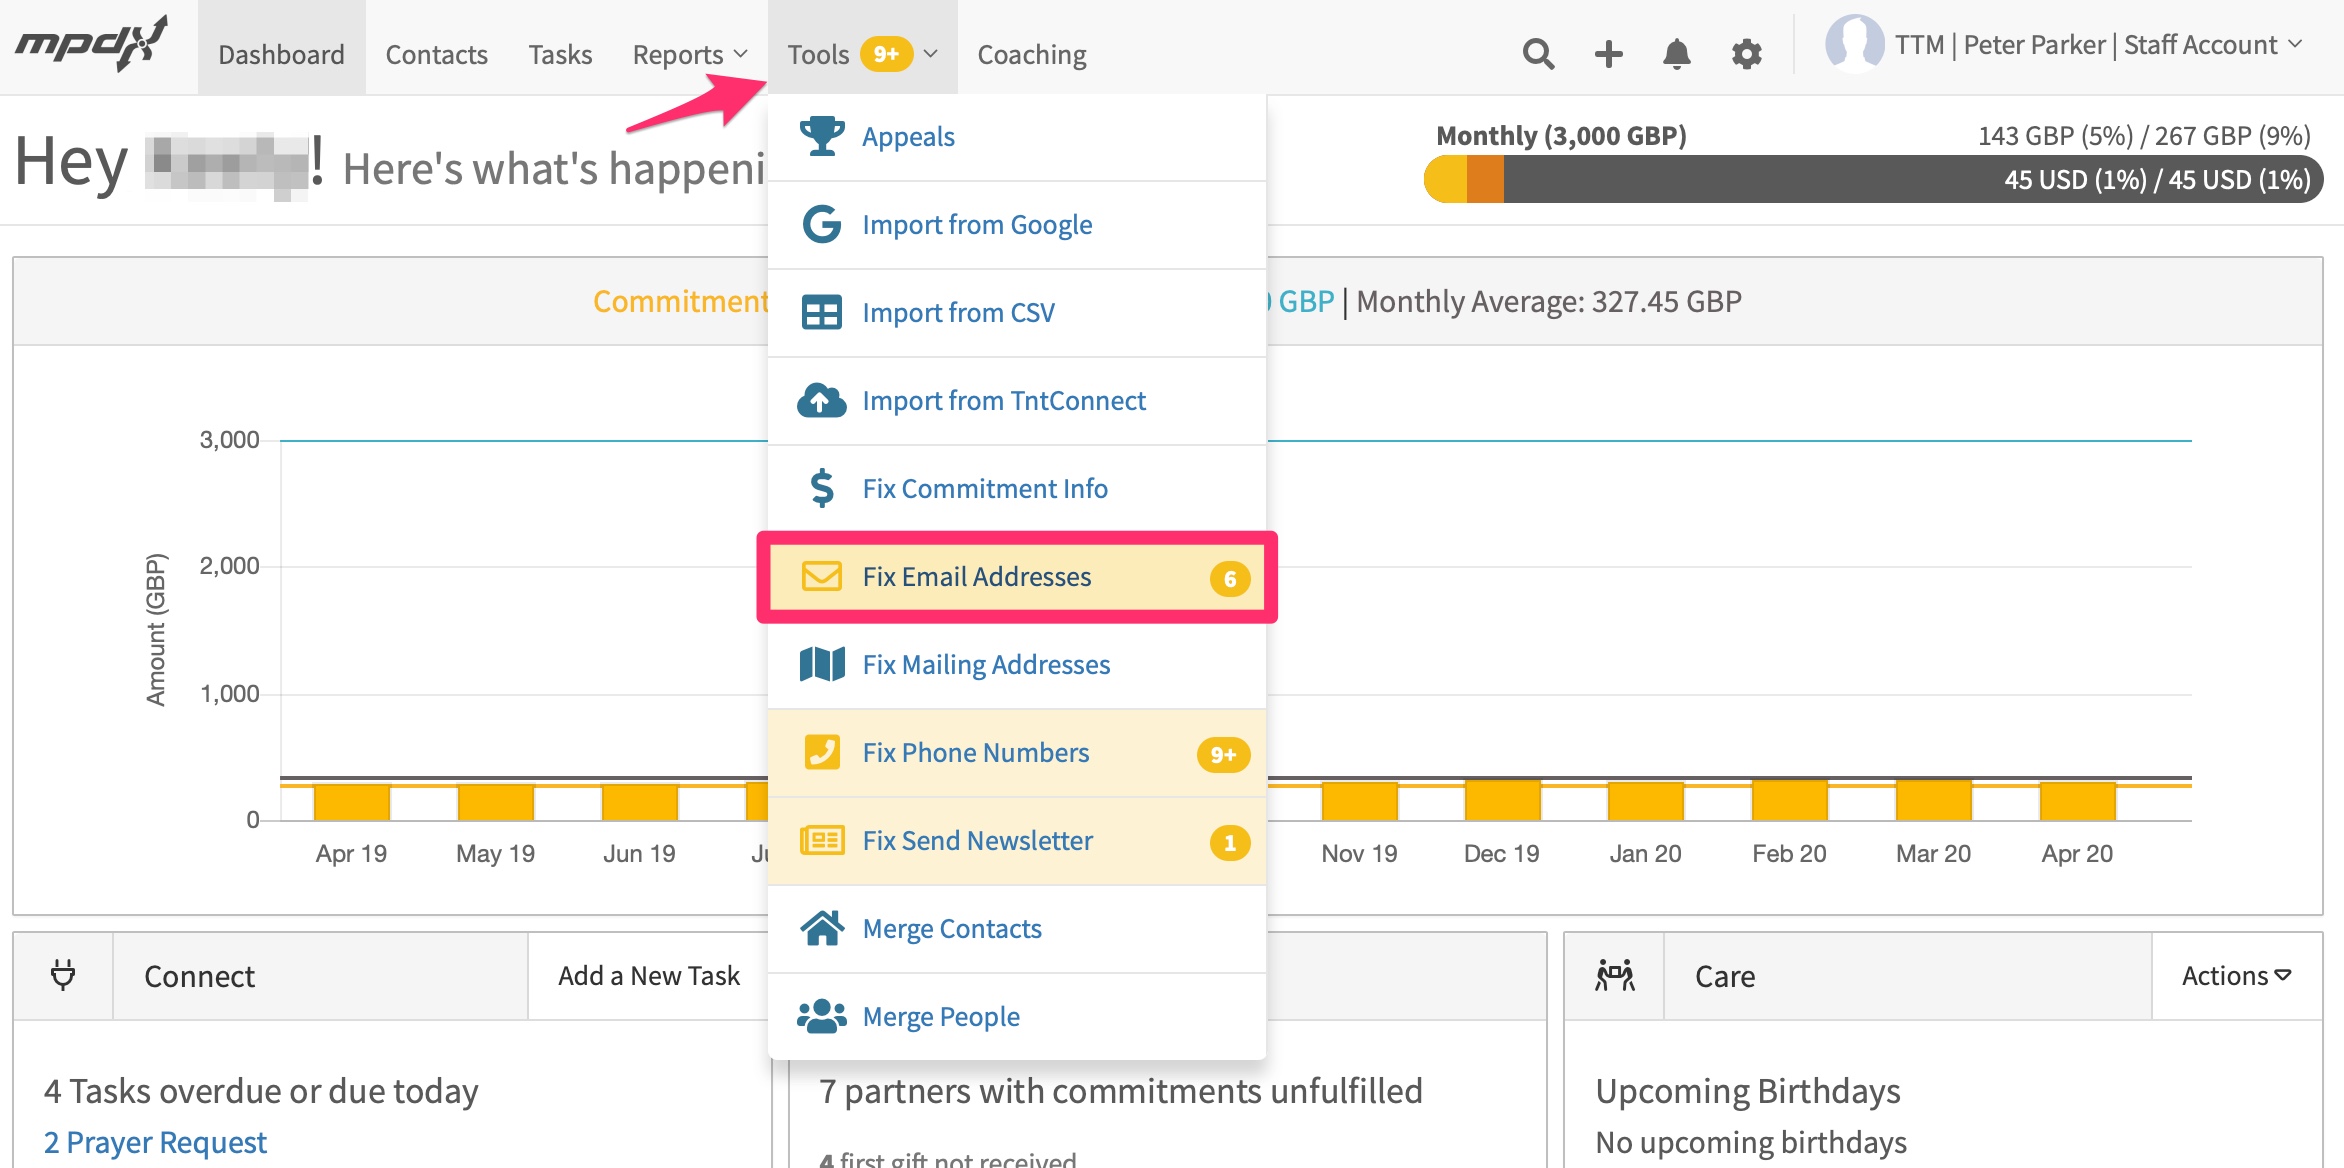Click the TntConnect cloud upload icon

coord(822,400)
